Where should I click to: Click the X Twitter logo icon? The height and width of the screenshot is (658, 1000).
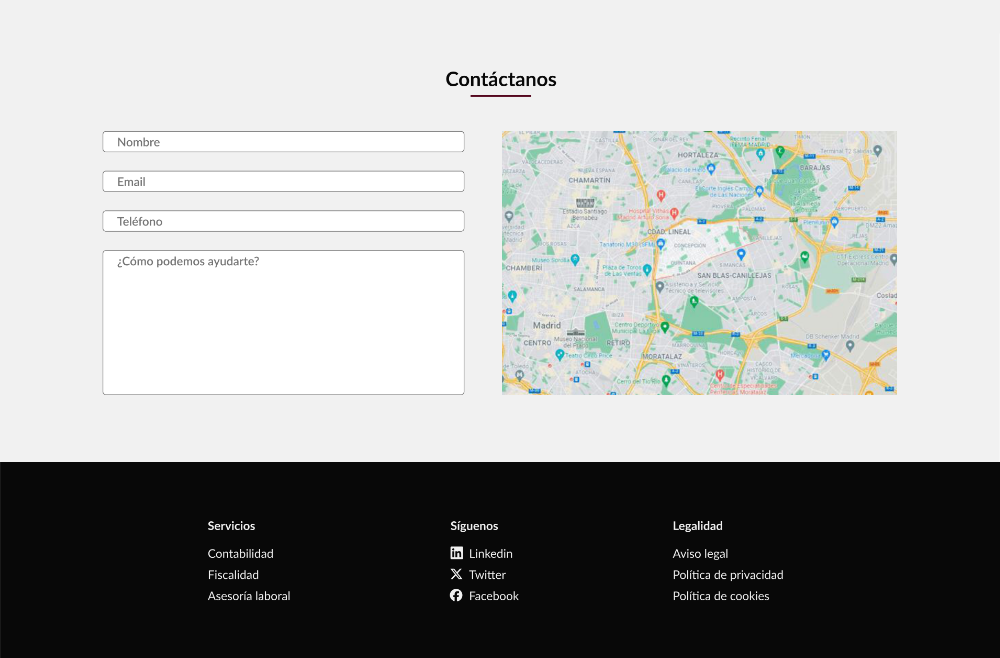pos(457,574)
